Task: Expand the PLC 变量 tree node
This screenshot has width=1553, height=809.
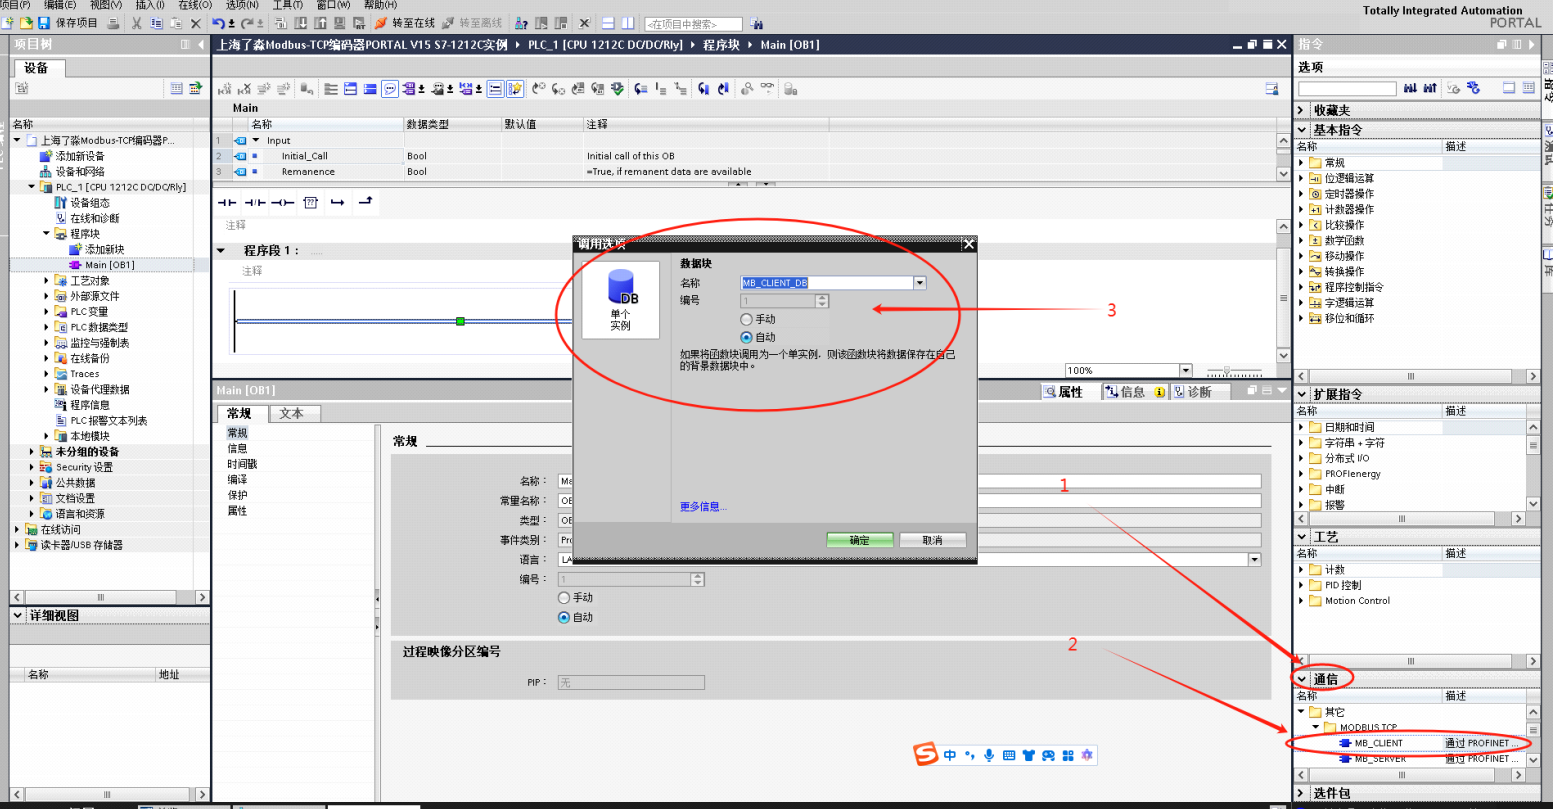Action: pos(46,312)
